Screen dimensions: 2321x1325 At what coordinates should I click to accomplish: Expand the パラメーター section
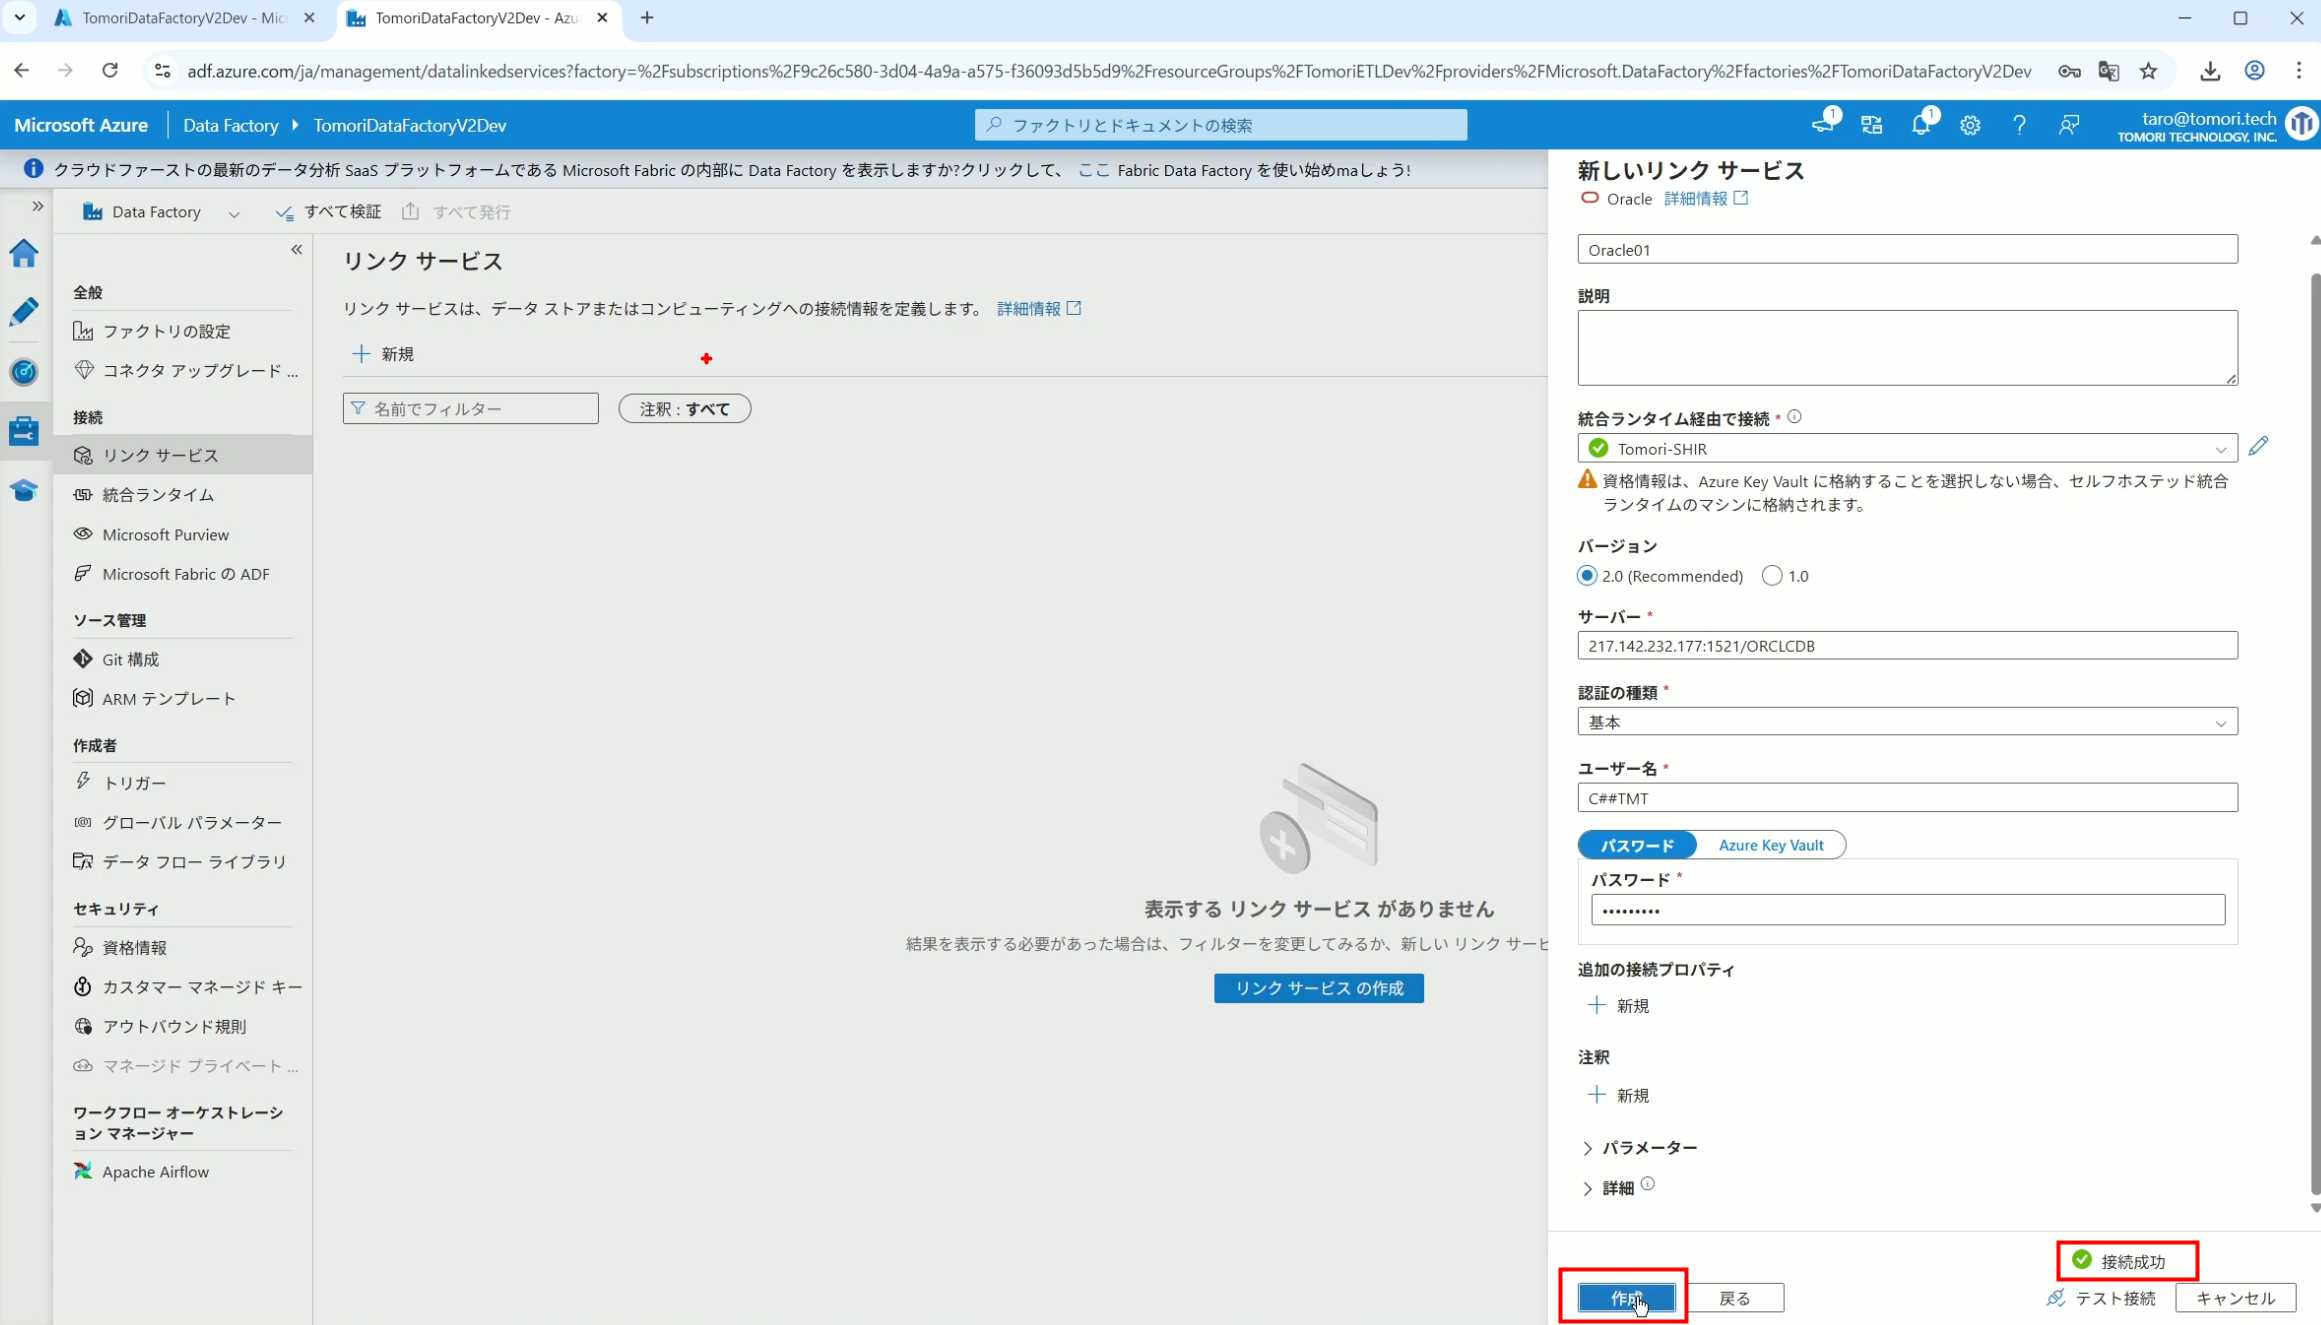[1648, 1148]
